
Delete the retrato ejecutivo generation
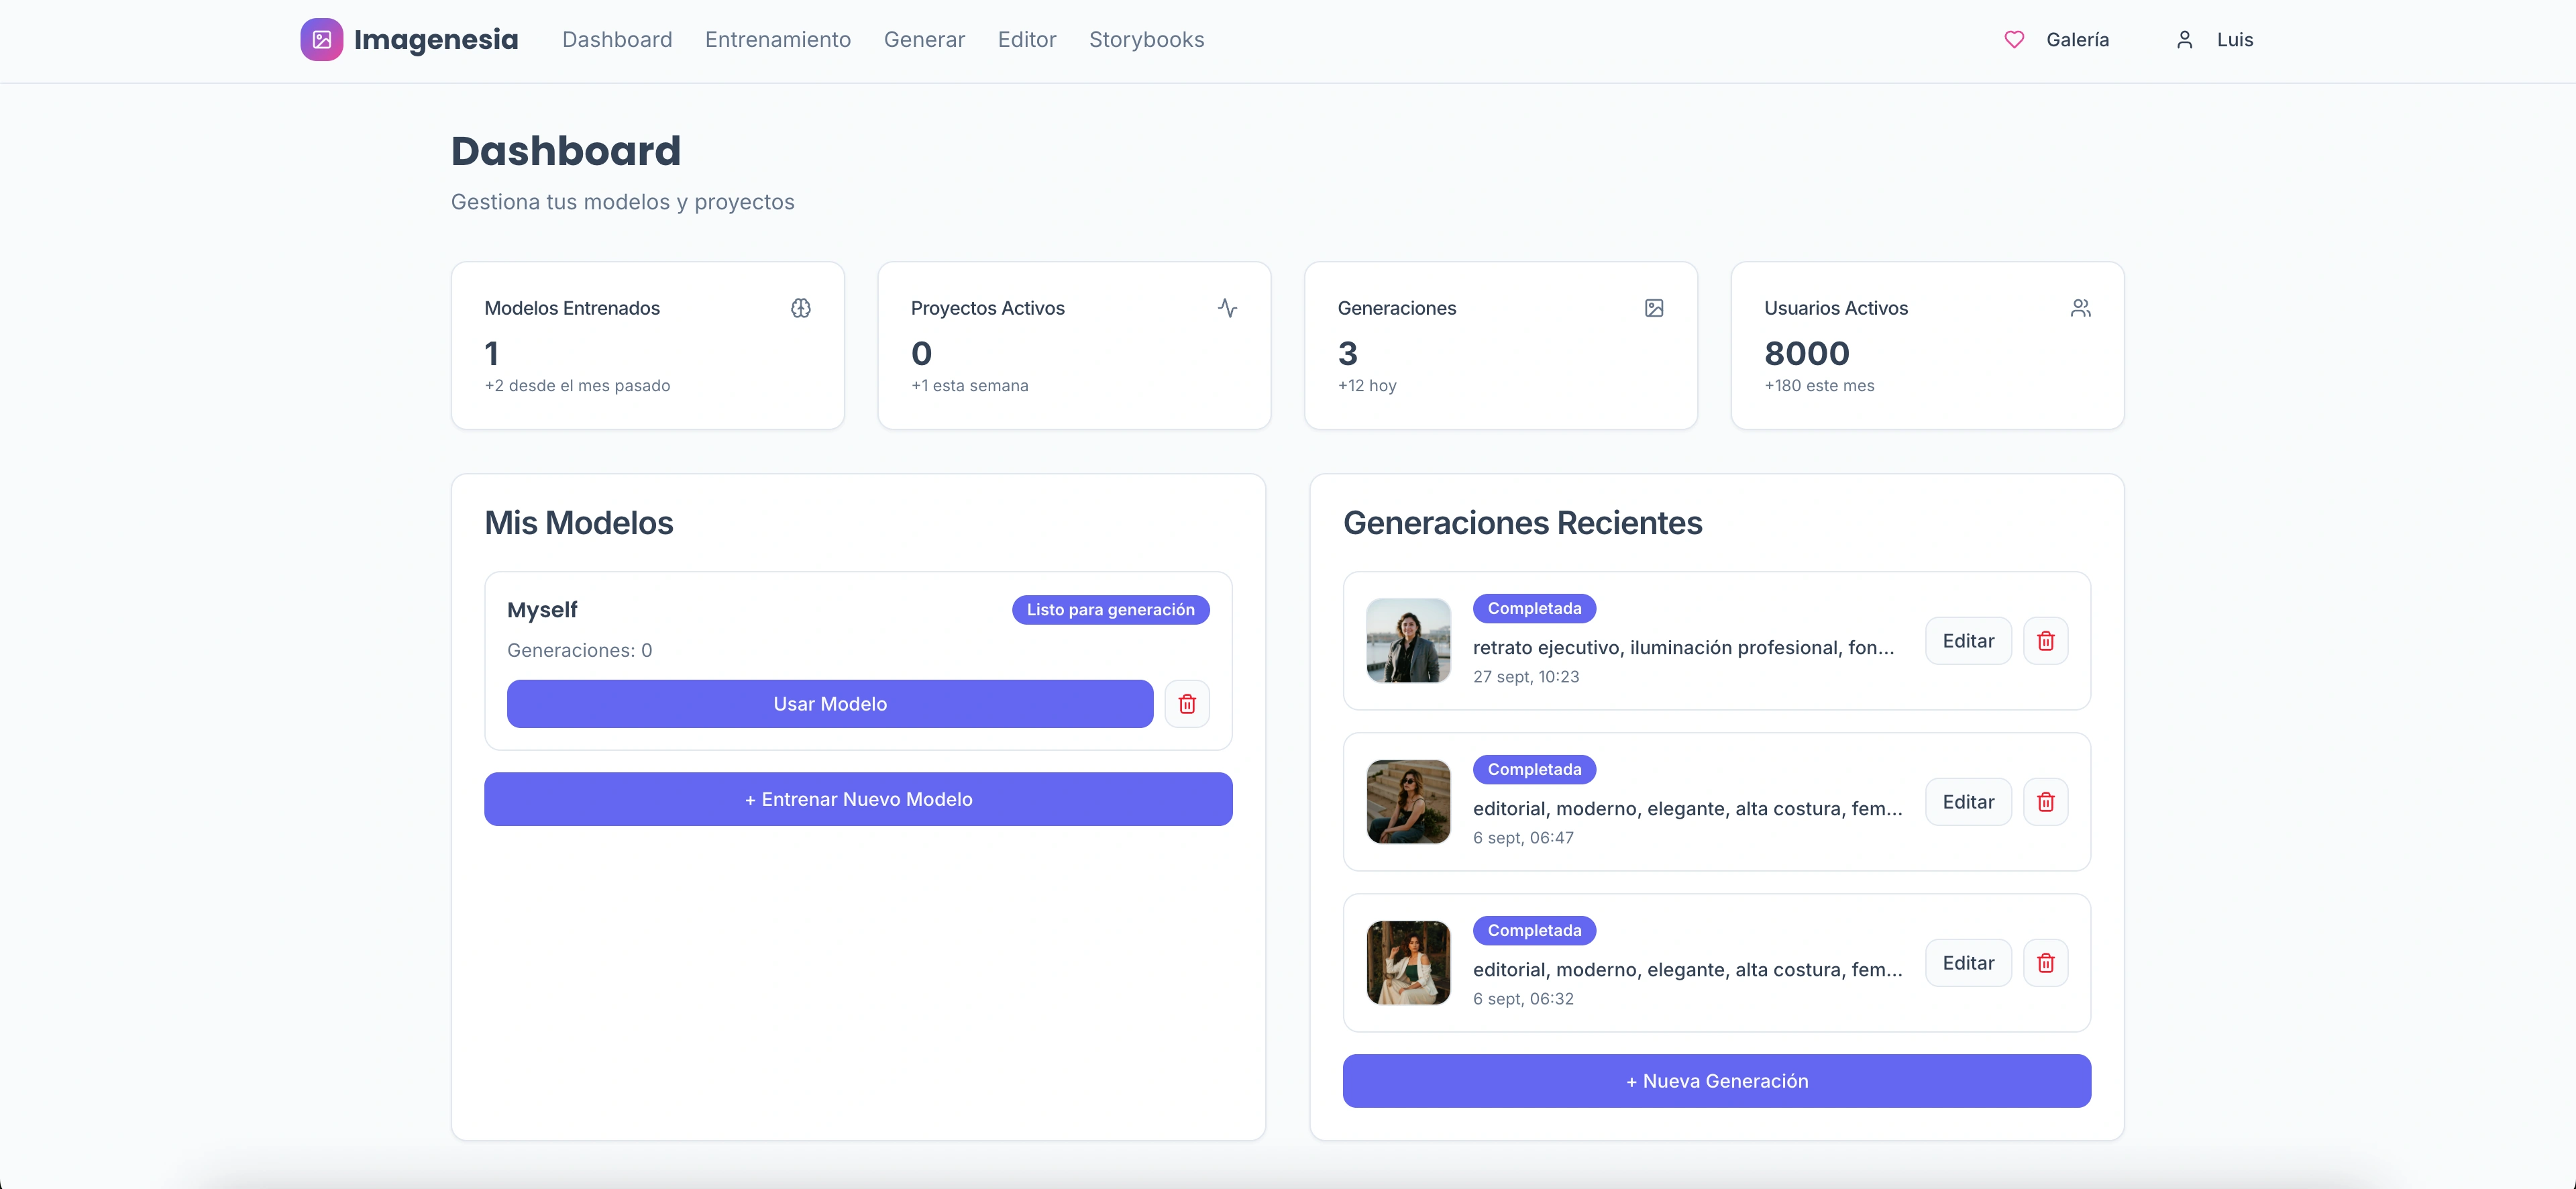[x=2045, y=641]
